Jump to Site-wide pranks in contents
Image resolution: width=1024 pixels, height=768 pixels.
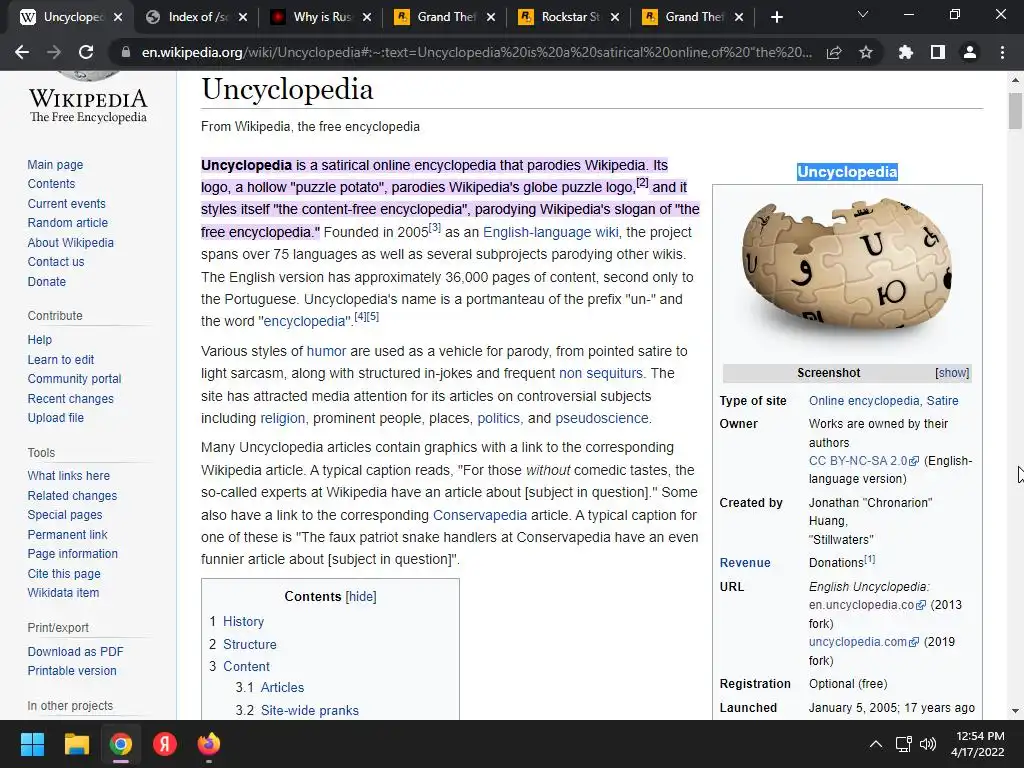(310, 711)
